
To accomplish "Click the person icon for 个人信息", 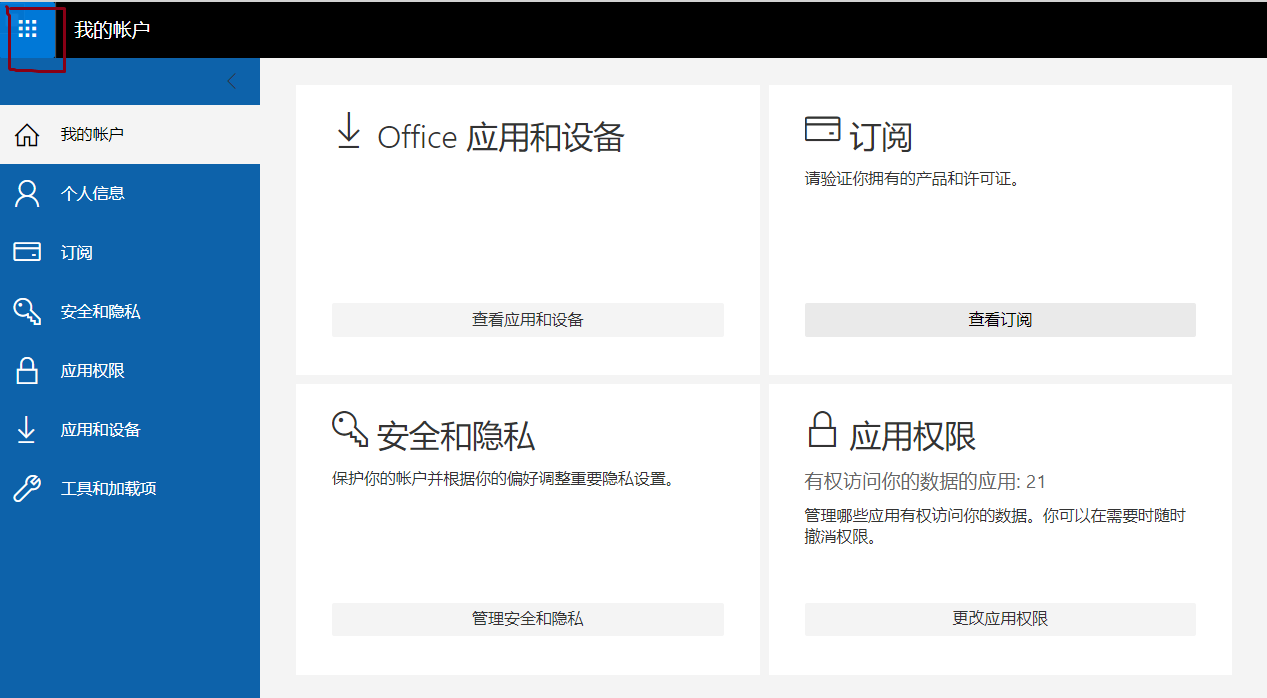I will 27,194.
